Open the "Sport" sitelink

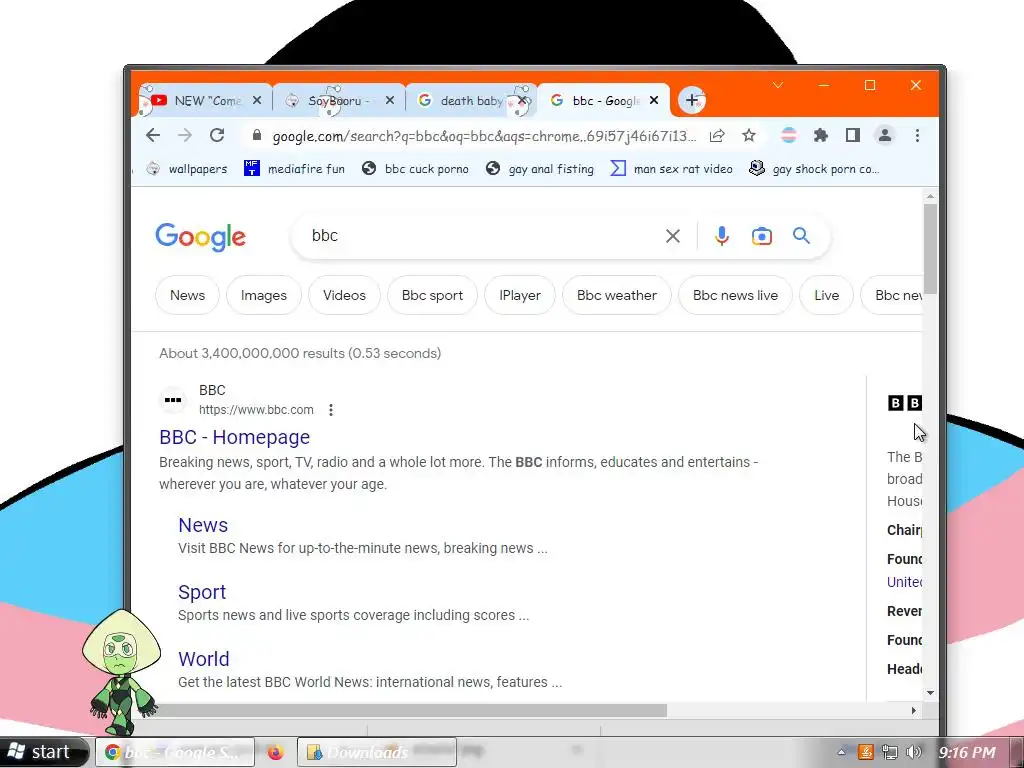point(202,592)
